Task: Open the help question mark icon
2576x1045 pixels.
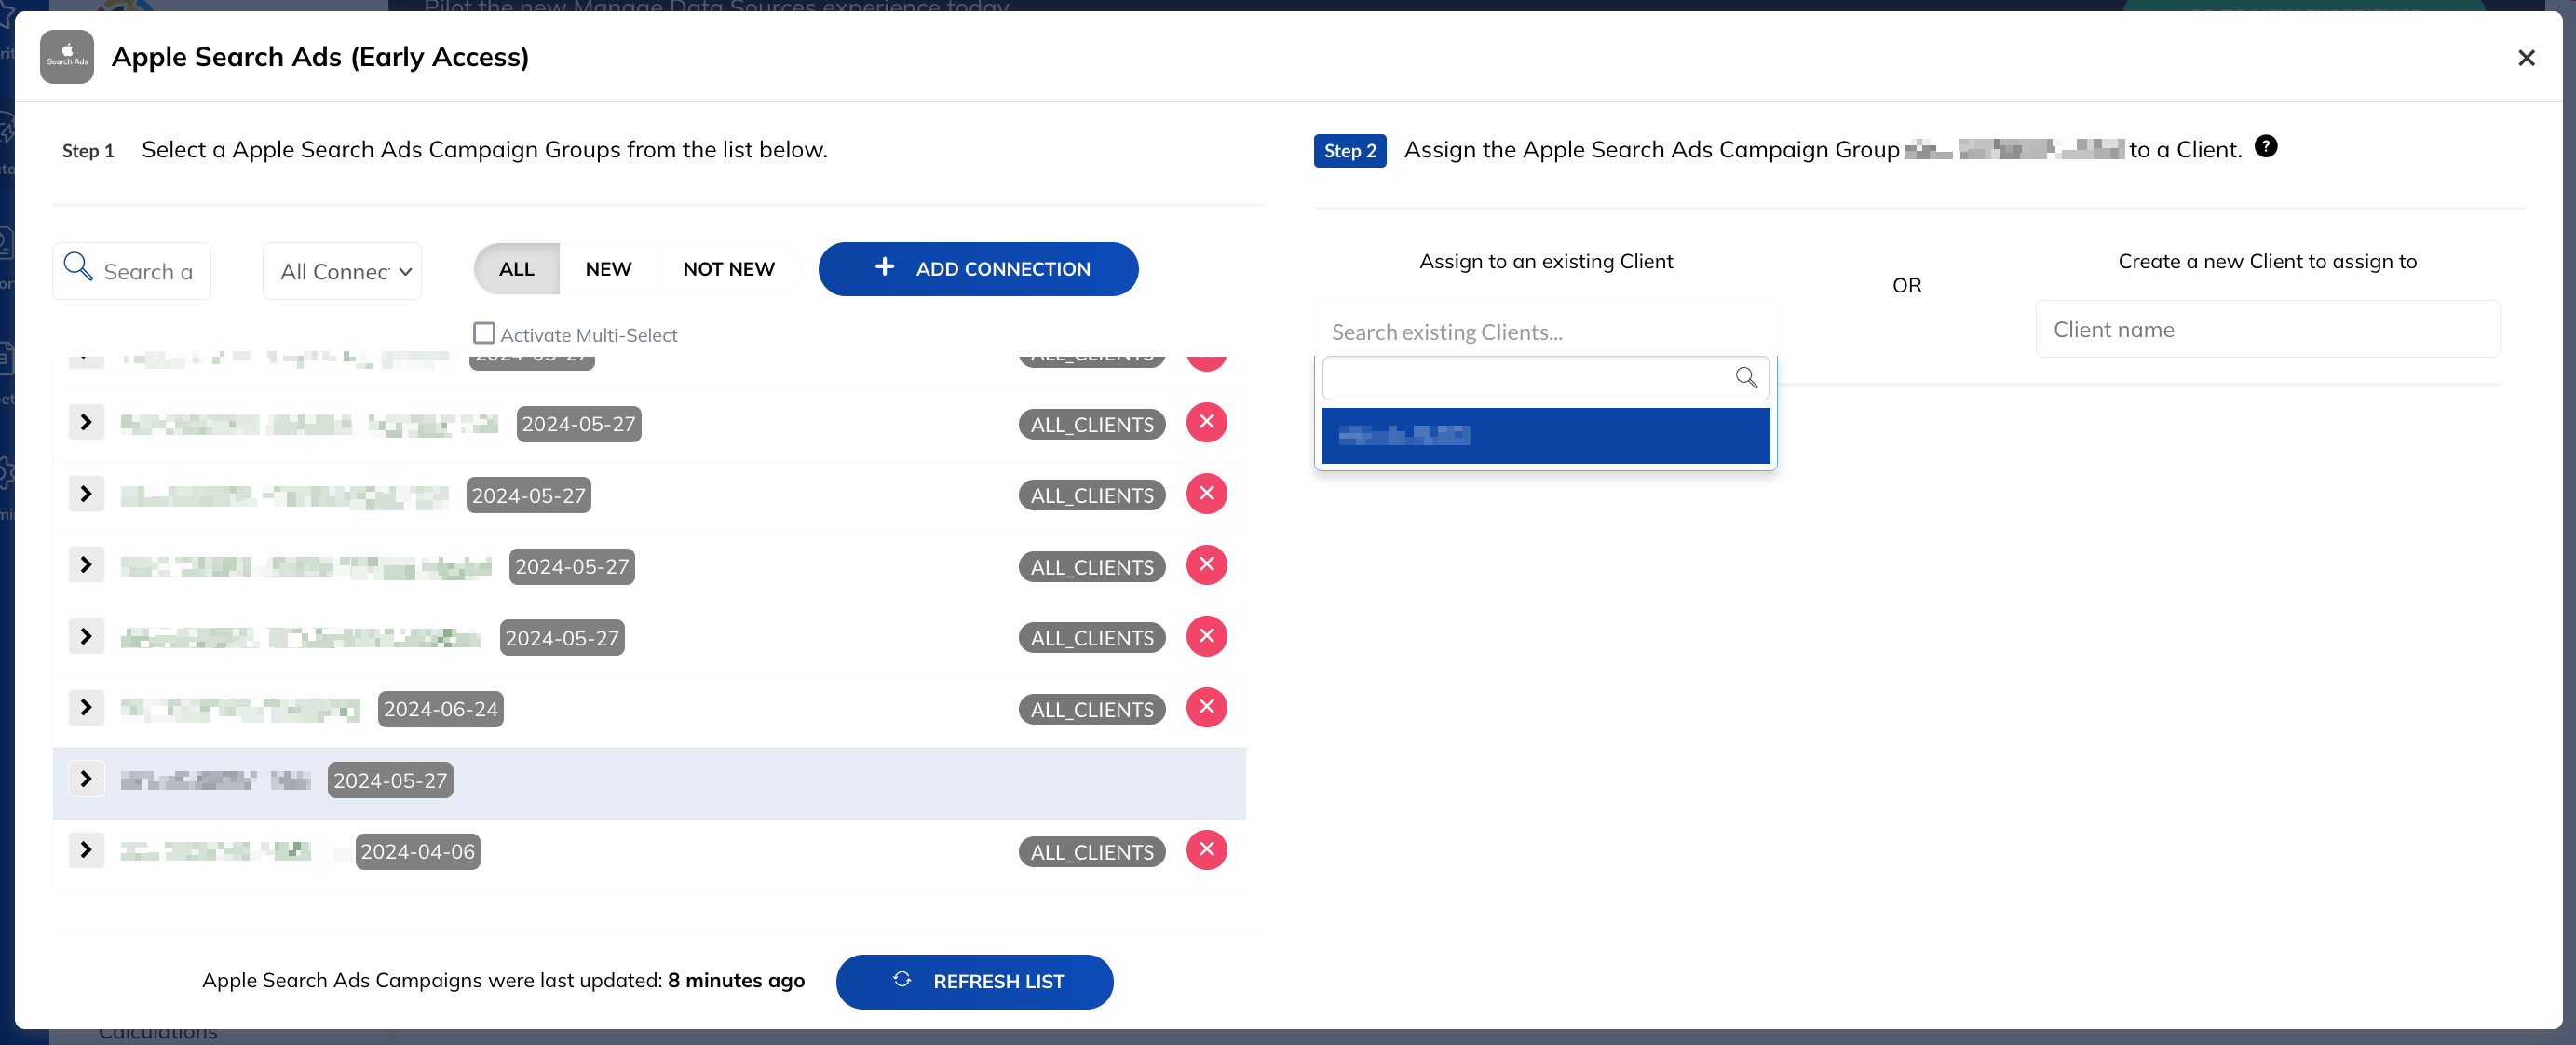Action: [x=2266, y=146]
